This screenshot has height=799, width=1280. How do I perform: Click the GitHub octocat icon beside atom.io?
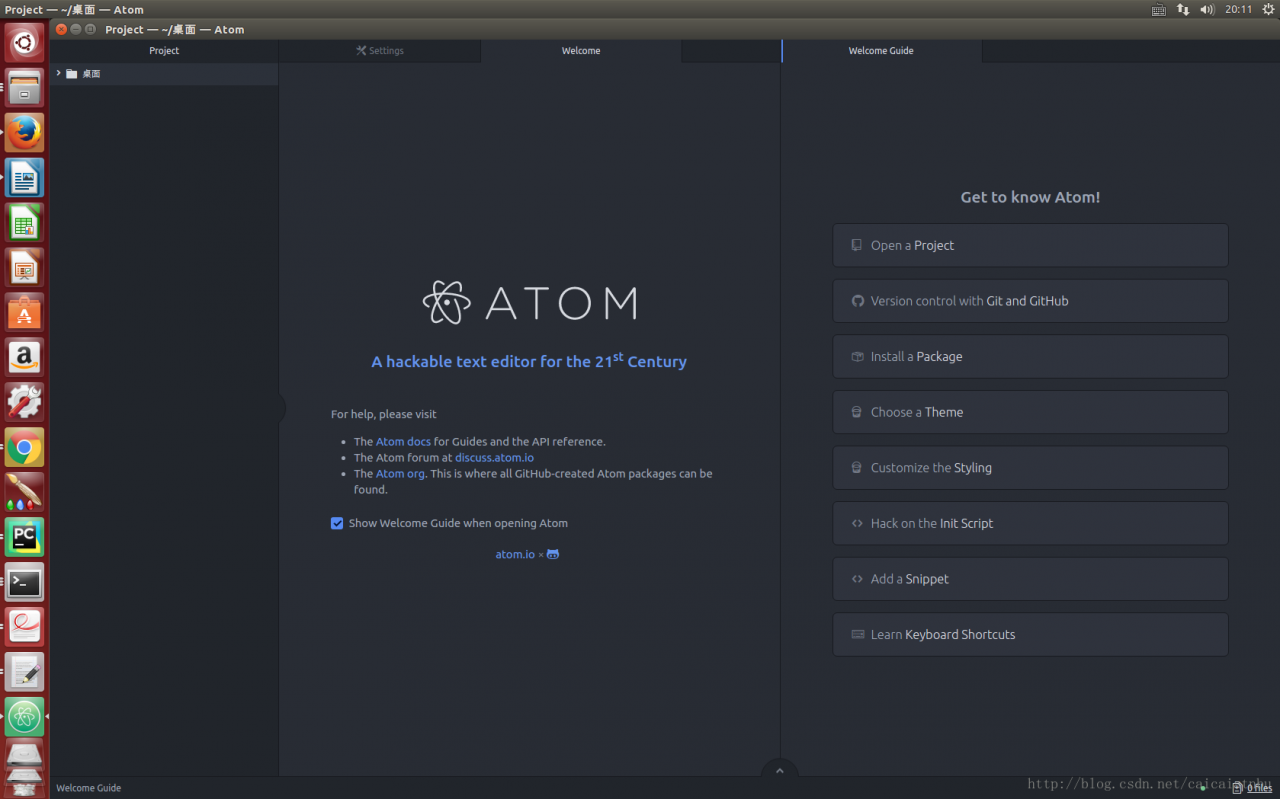click(x=553, y=554)
